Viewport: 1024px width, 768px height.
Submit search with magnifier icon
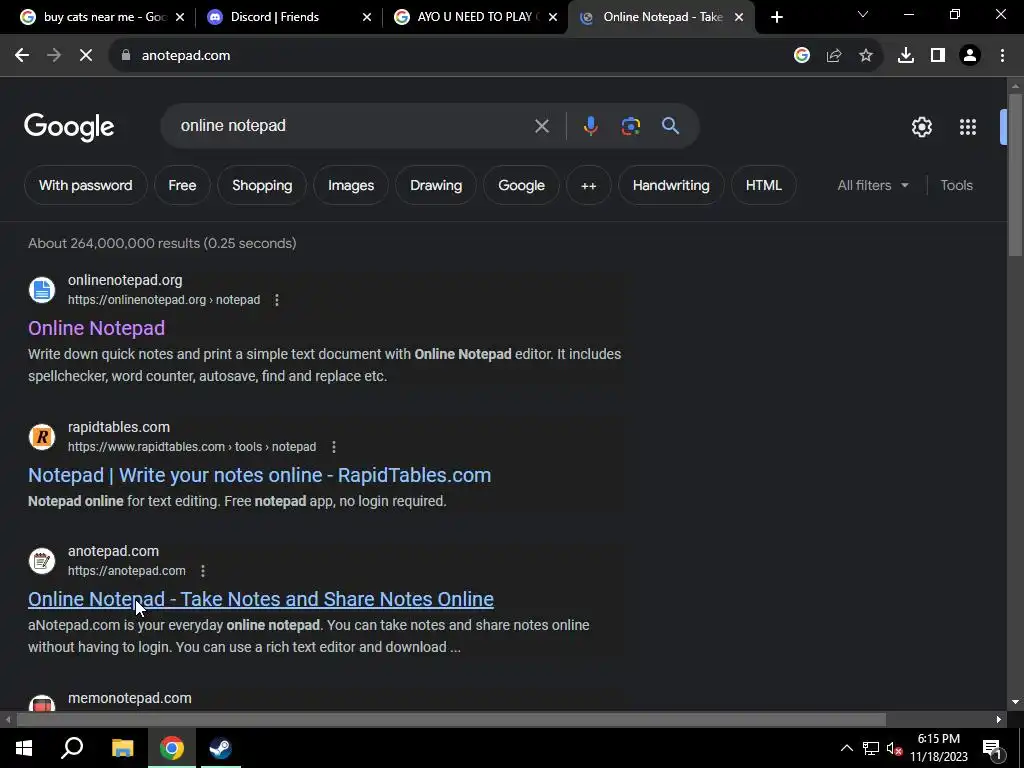coord(671,125)
